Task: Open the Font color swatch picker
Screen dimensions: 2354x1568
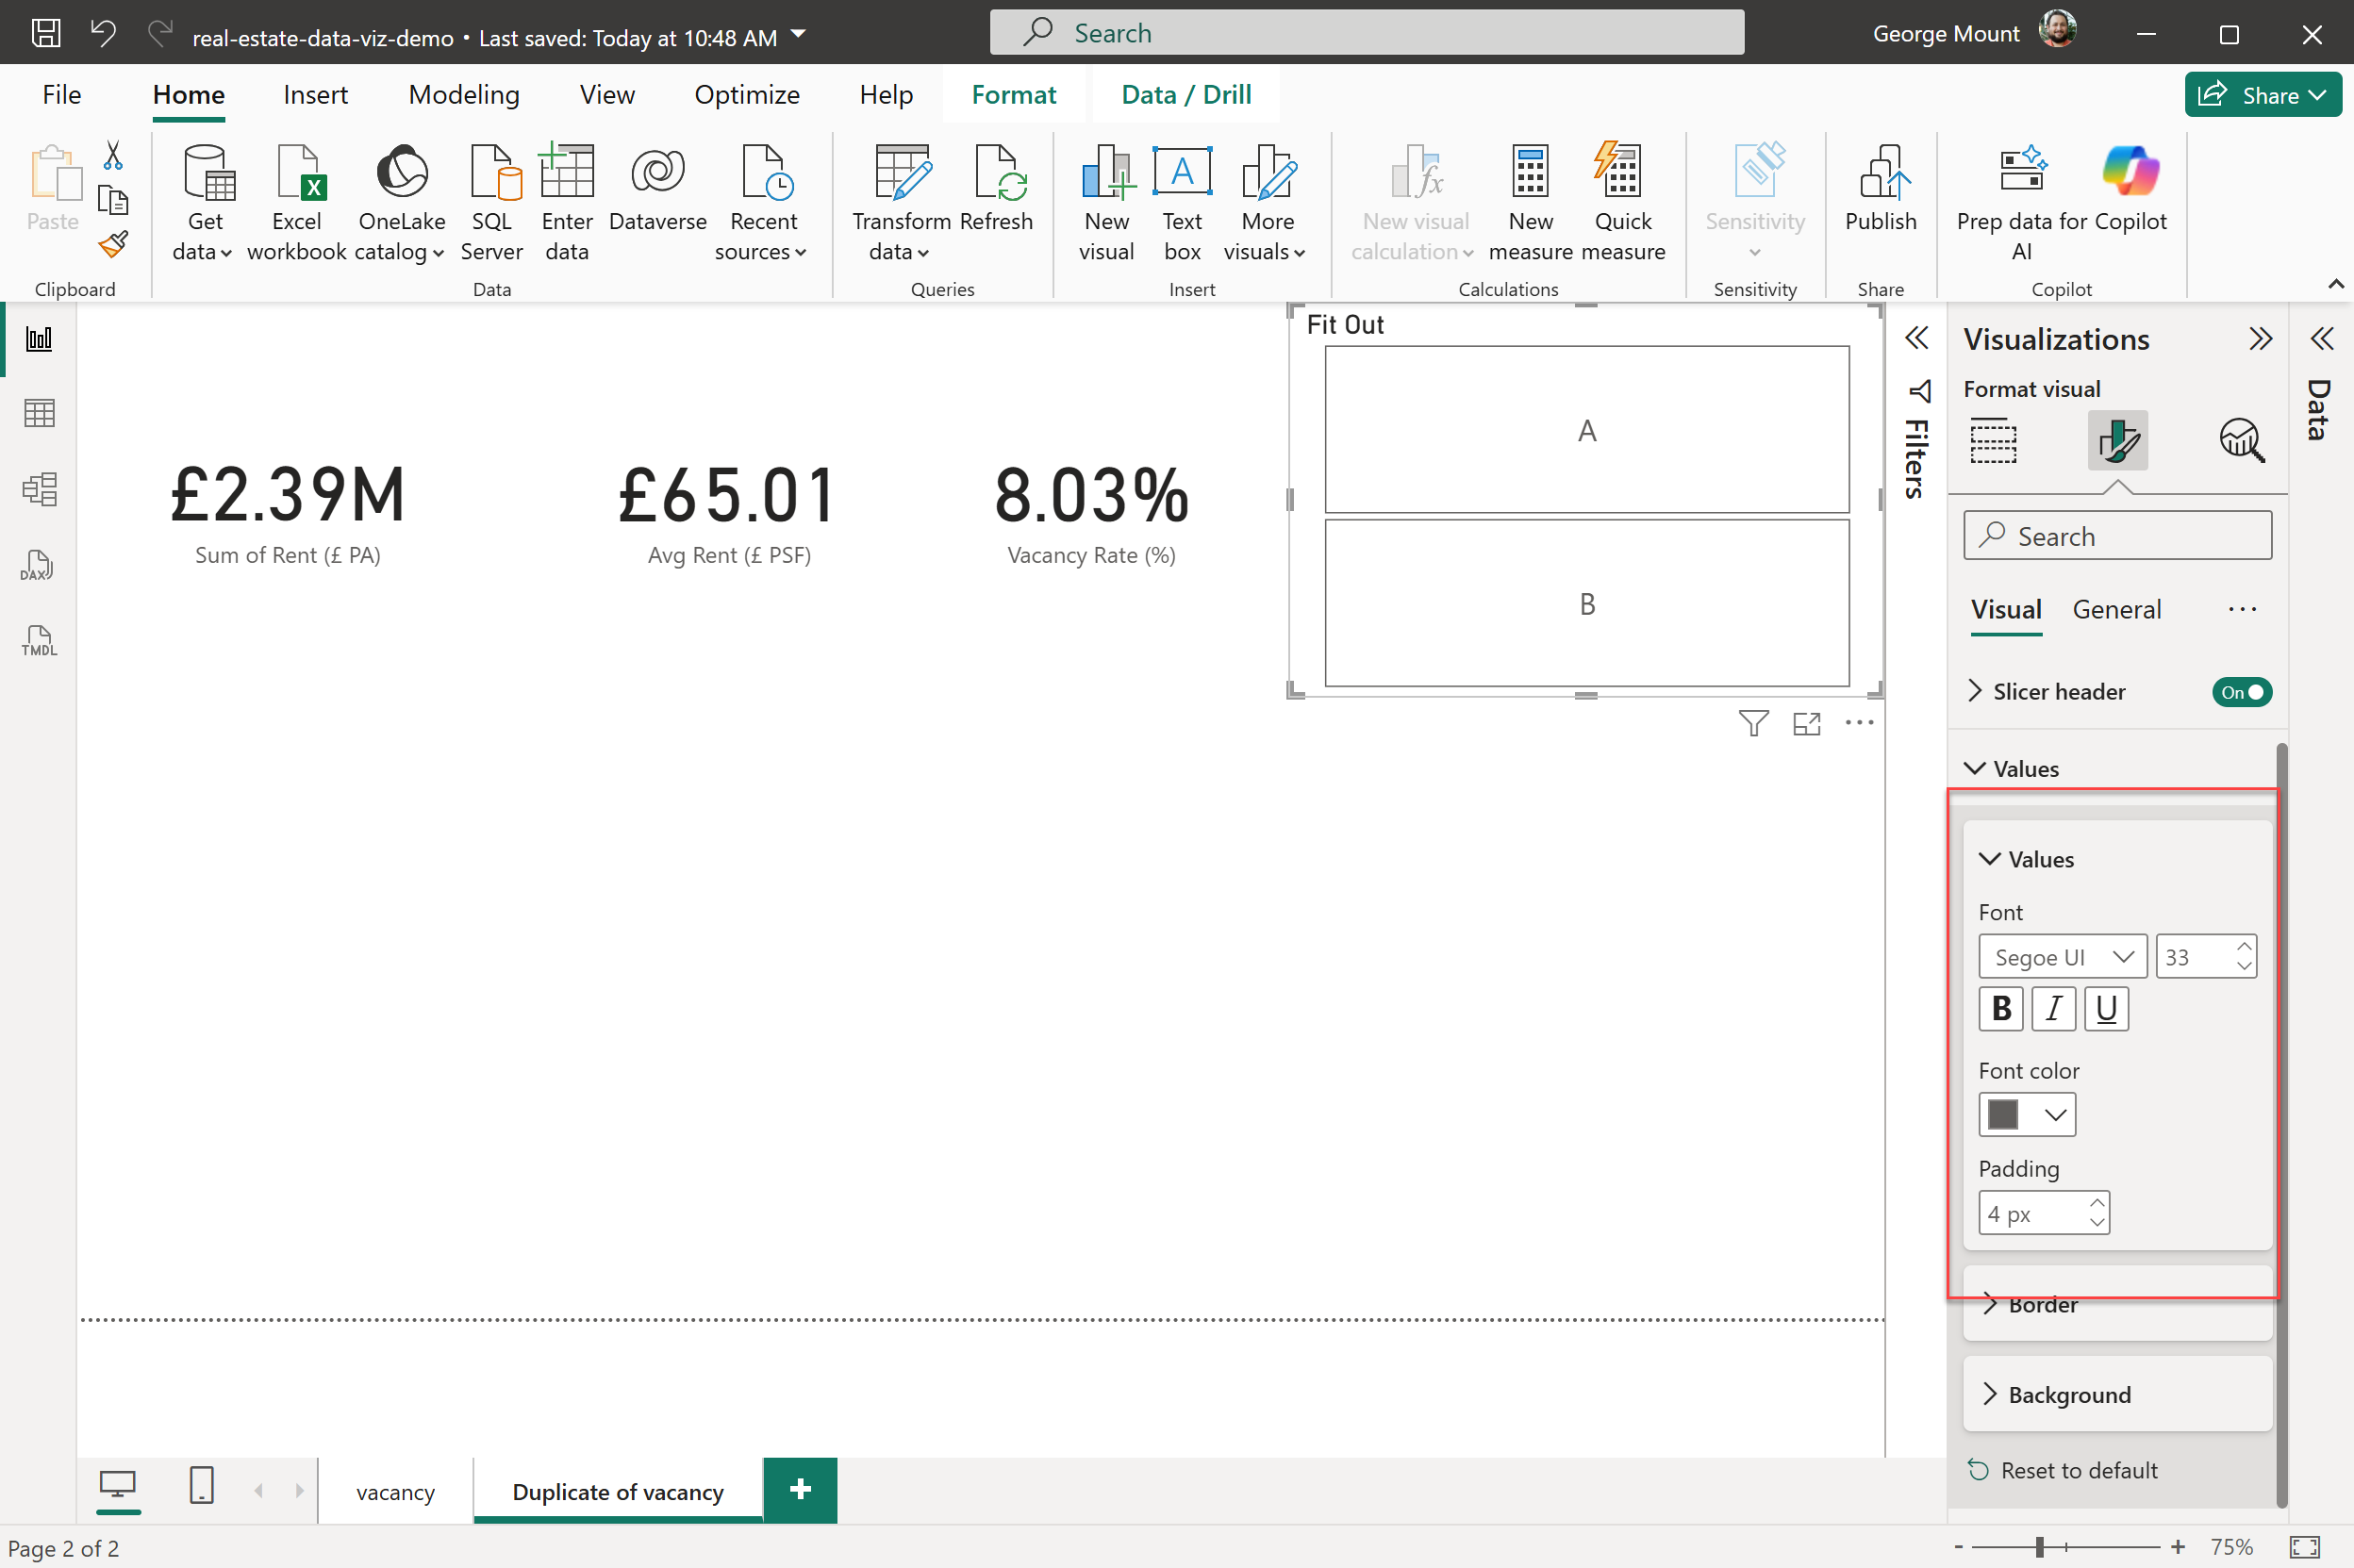Action: (x=2026, y=1114)
